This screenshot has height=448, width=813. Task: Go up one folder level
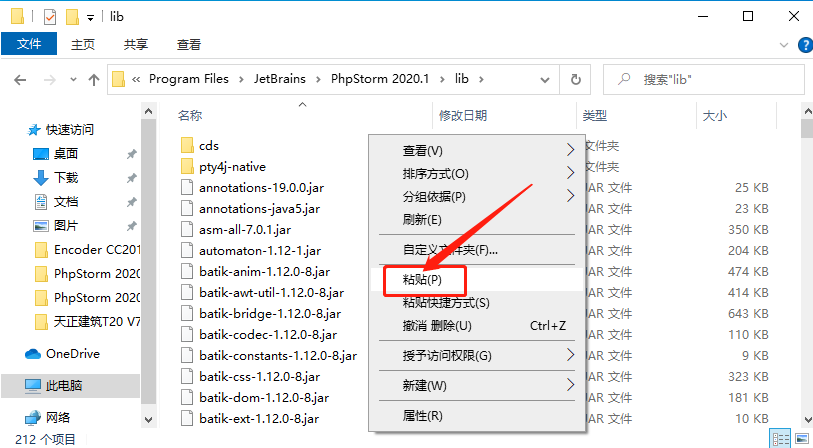[x=94, y=80]
